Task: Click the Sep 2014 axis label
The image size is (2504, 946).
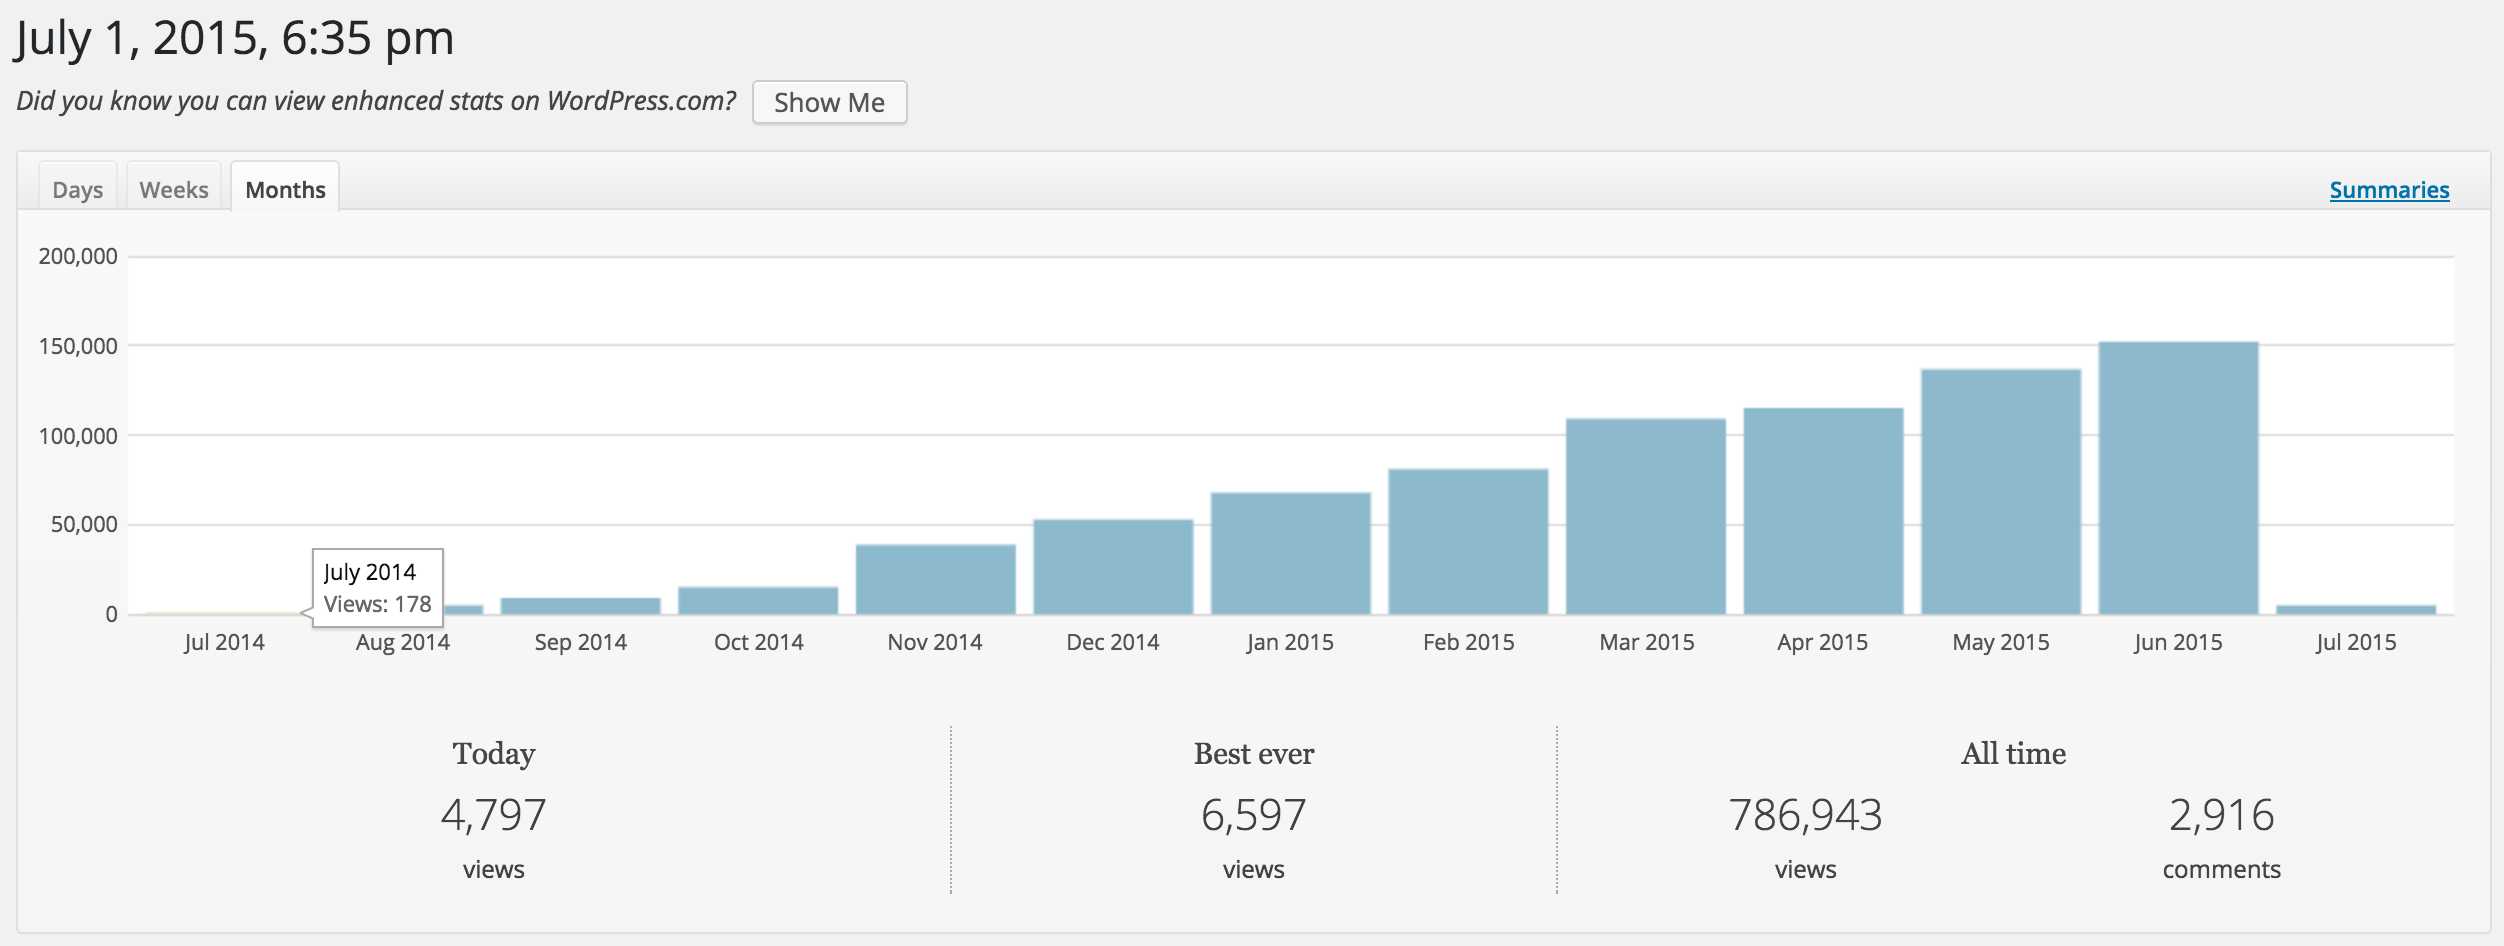Action: (580, 642)
